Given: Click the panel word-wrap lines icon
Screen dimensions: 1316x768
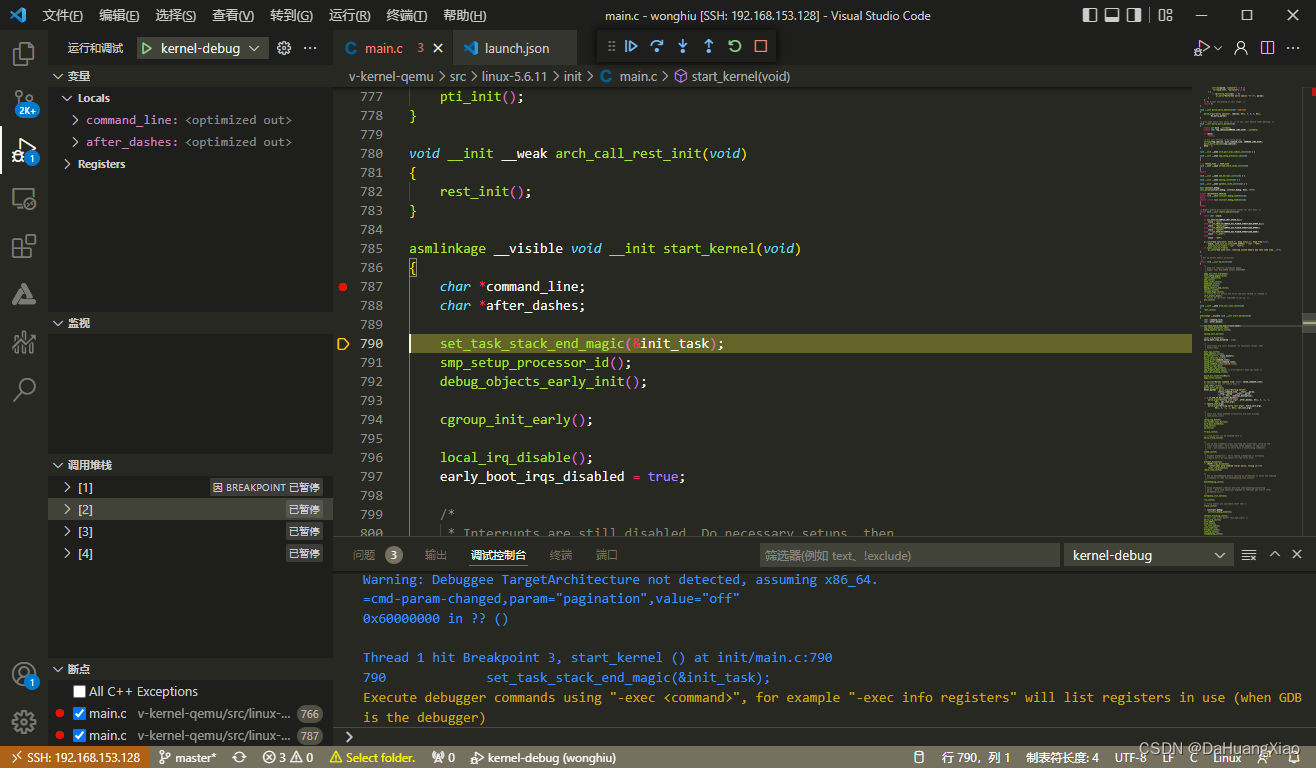Looking at the screenshot, I should click(1249, 554).
